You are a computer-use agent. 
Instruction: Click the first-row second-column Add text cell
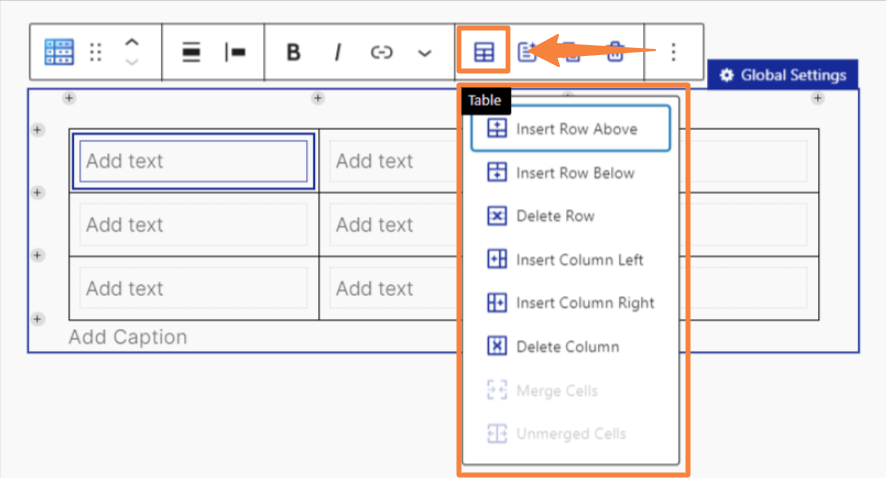[388, 161]
